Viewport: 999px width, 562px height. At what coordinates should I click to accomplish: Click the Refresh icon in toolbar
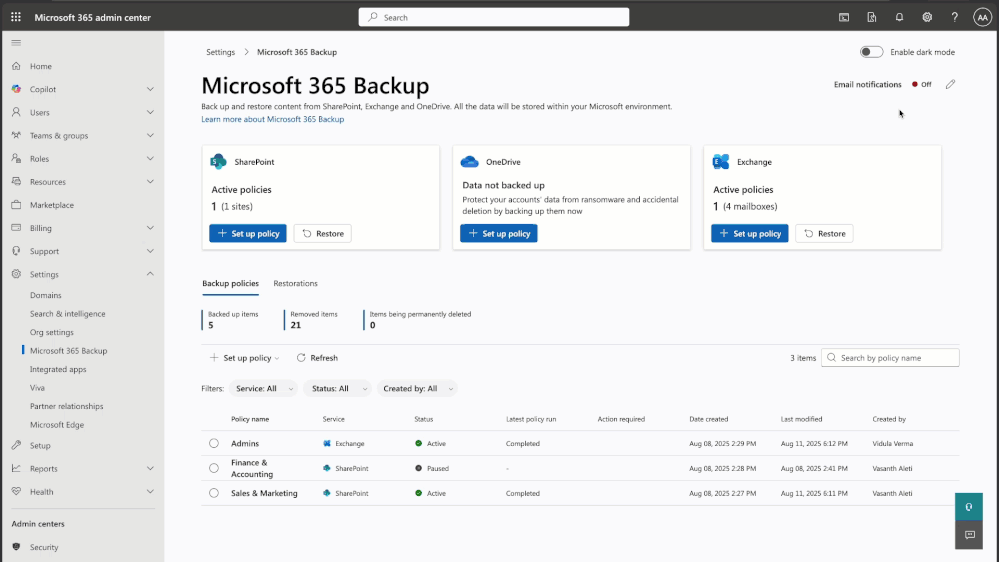point(301,358)
